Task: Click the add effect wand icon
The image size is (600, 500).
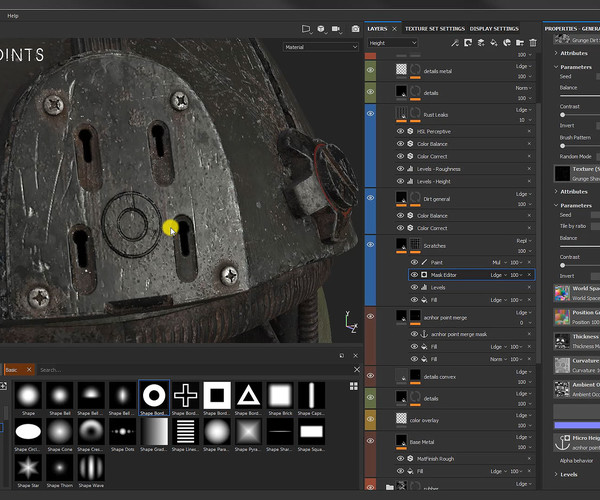Action: [455, 43]
